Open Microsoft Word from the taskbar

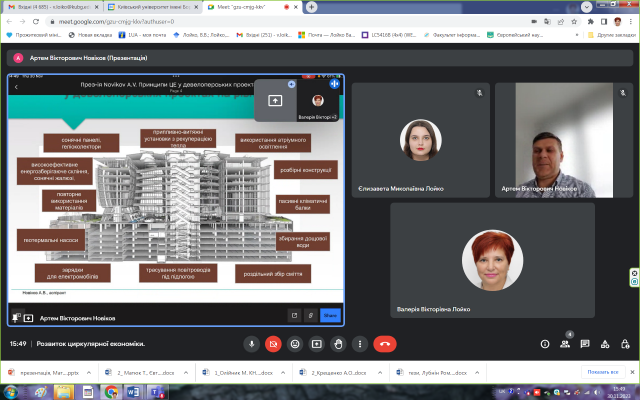pyautogui.click(x=131, y=391)
